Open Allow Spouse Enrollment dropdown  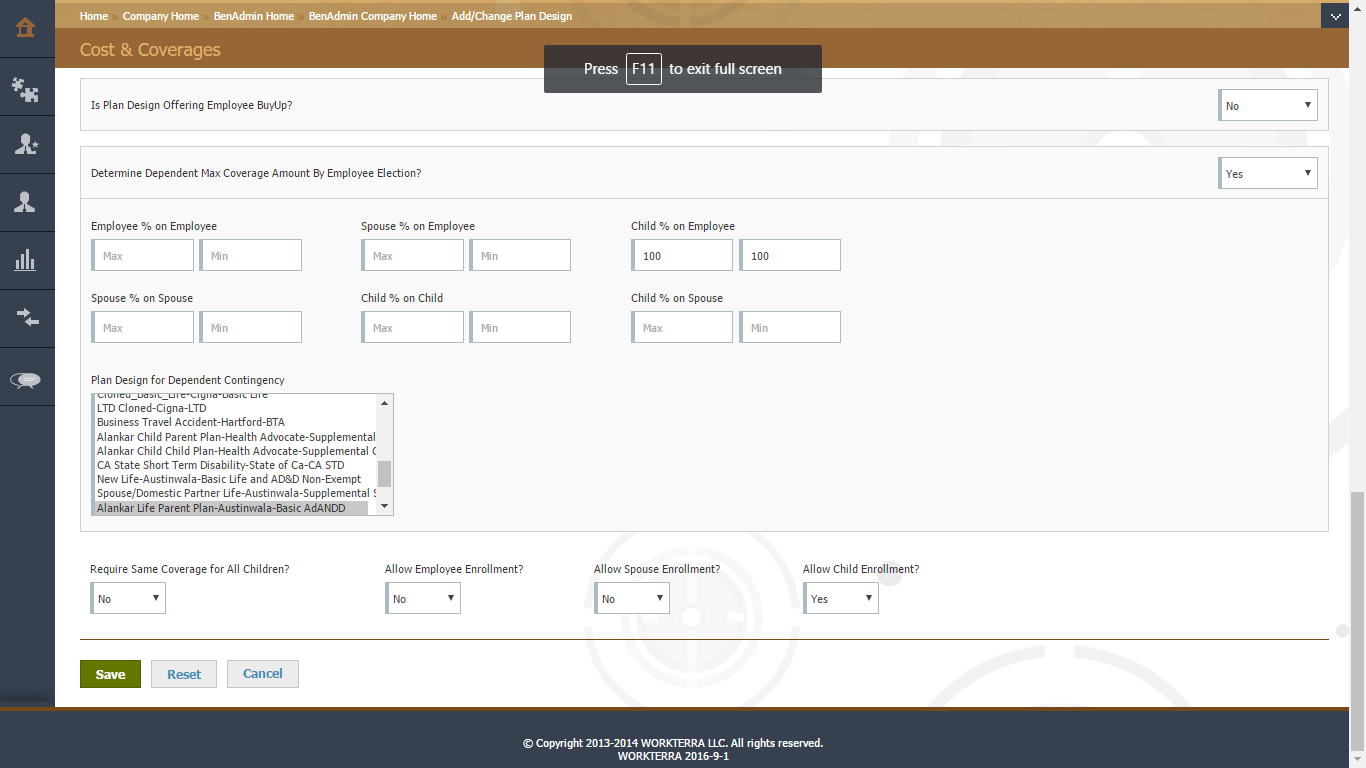click(x=632, y=598)
